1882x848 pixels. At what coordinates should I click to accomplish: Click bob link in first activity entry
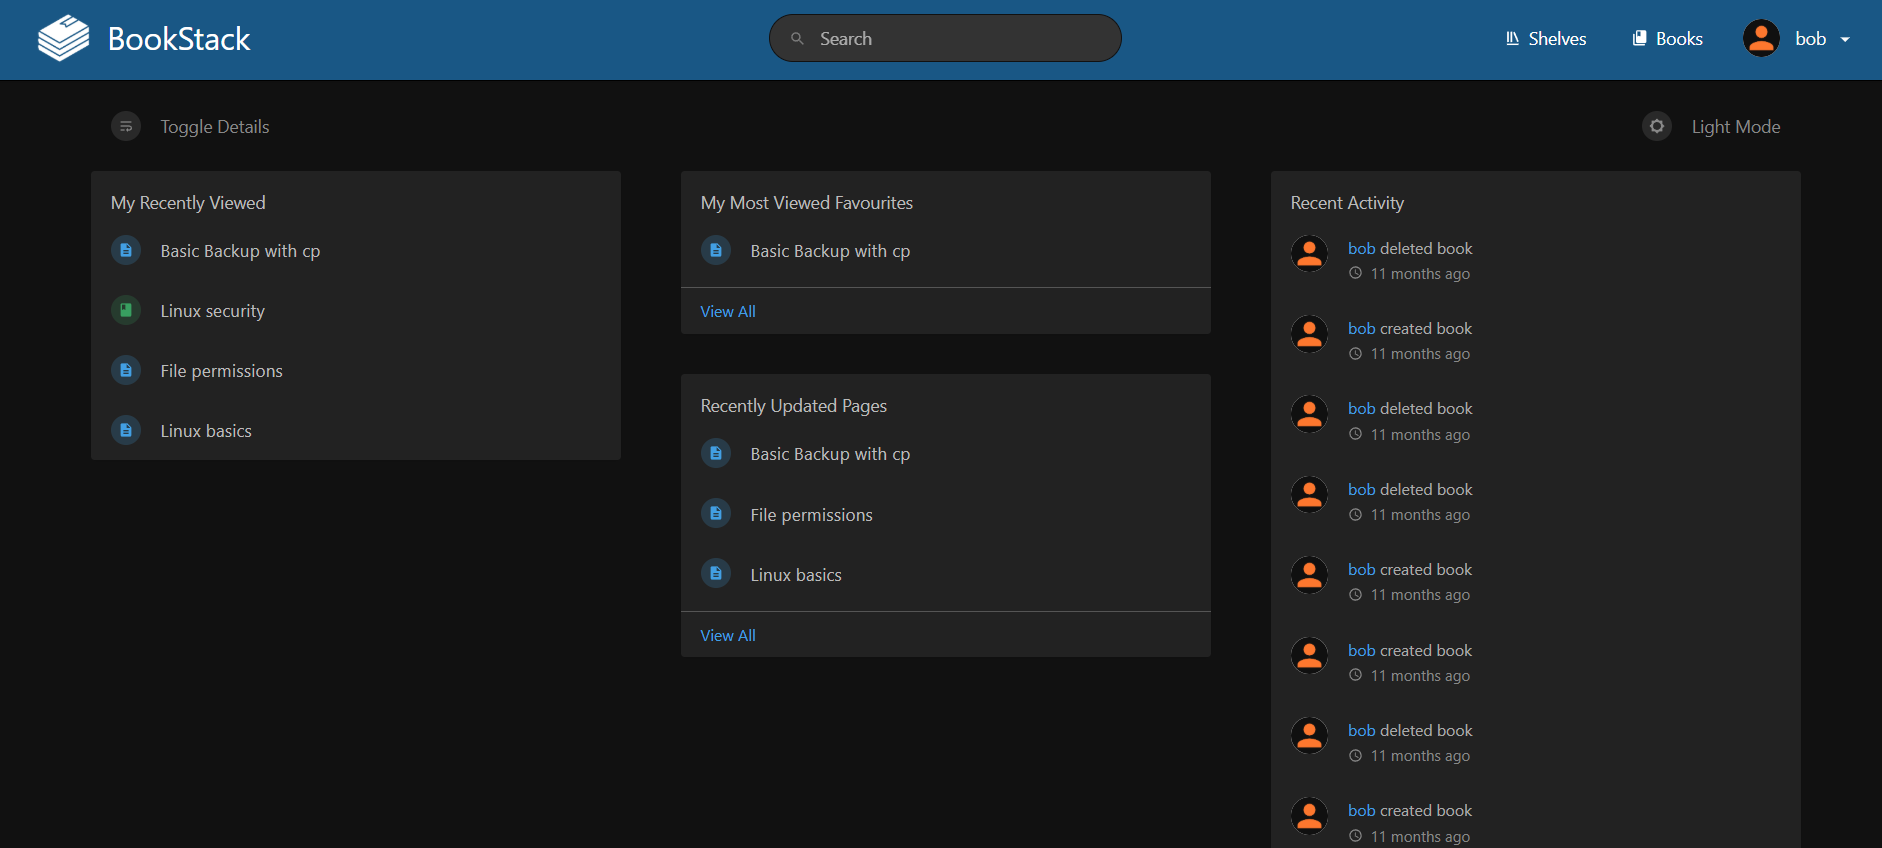pyautogui.click(x=1361, y=248)
